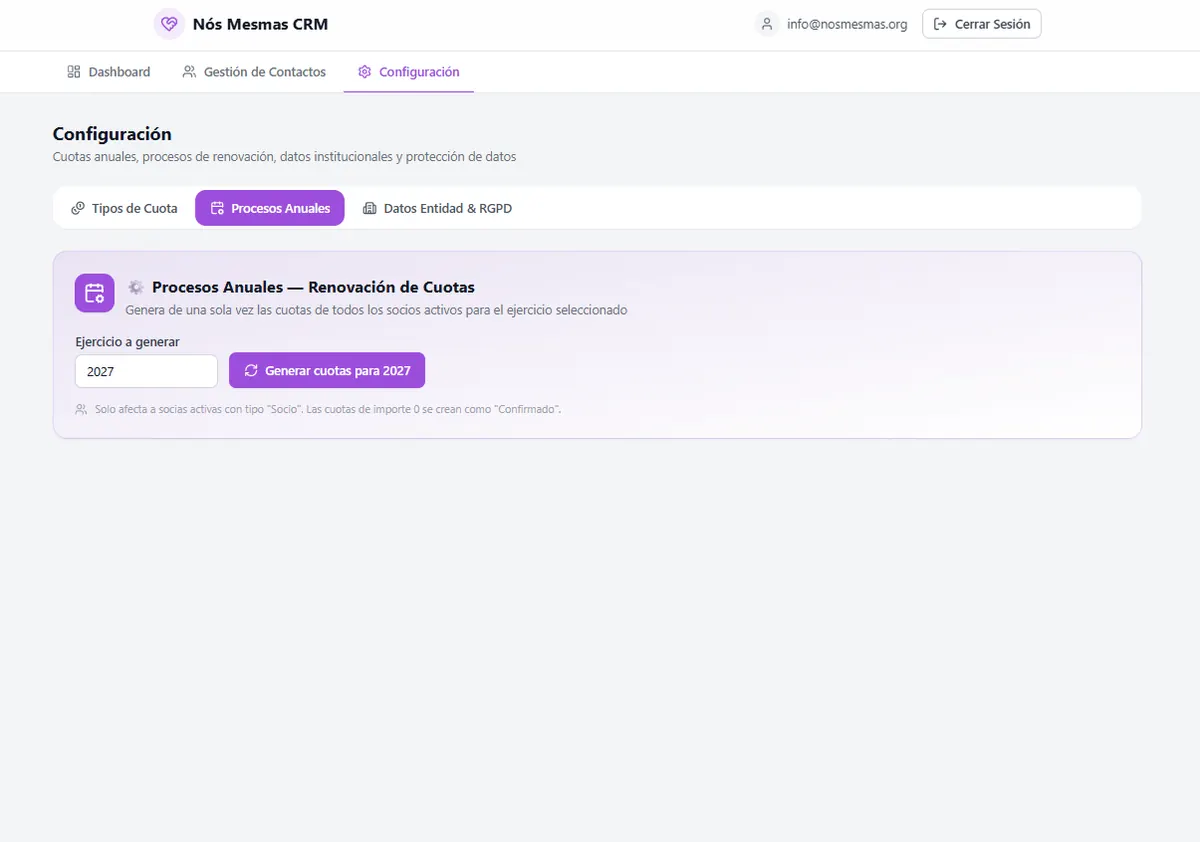The width and height of the screenshot is (1200, 842).
Task: Open Datos Entidad & RGPD sub-tab
Action: coord(437,208)
